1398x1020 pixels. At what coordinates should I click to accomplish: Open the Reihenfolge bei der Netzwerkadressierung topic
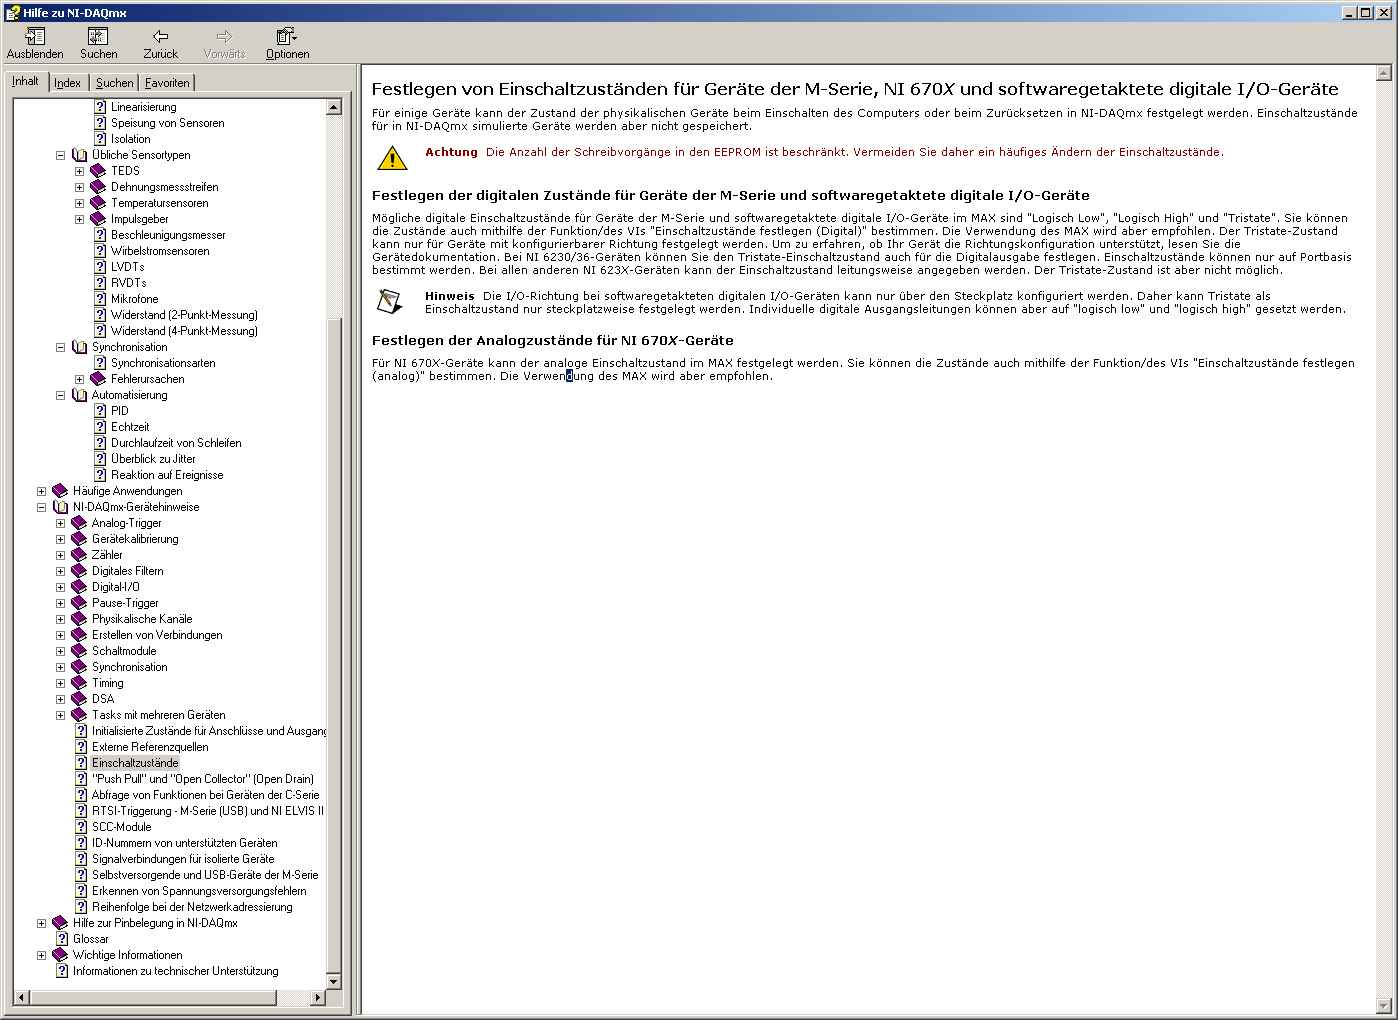point(192,907)
